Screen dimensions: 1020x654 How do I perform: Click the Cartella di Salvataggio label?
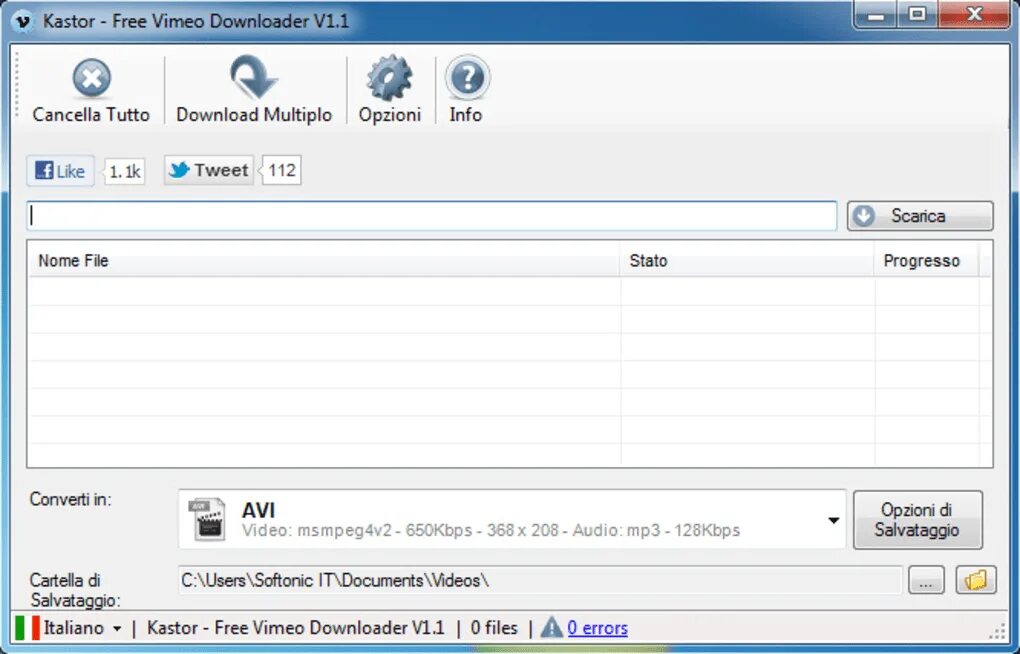point(75,590)
